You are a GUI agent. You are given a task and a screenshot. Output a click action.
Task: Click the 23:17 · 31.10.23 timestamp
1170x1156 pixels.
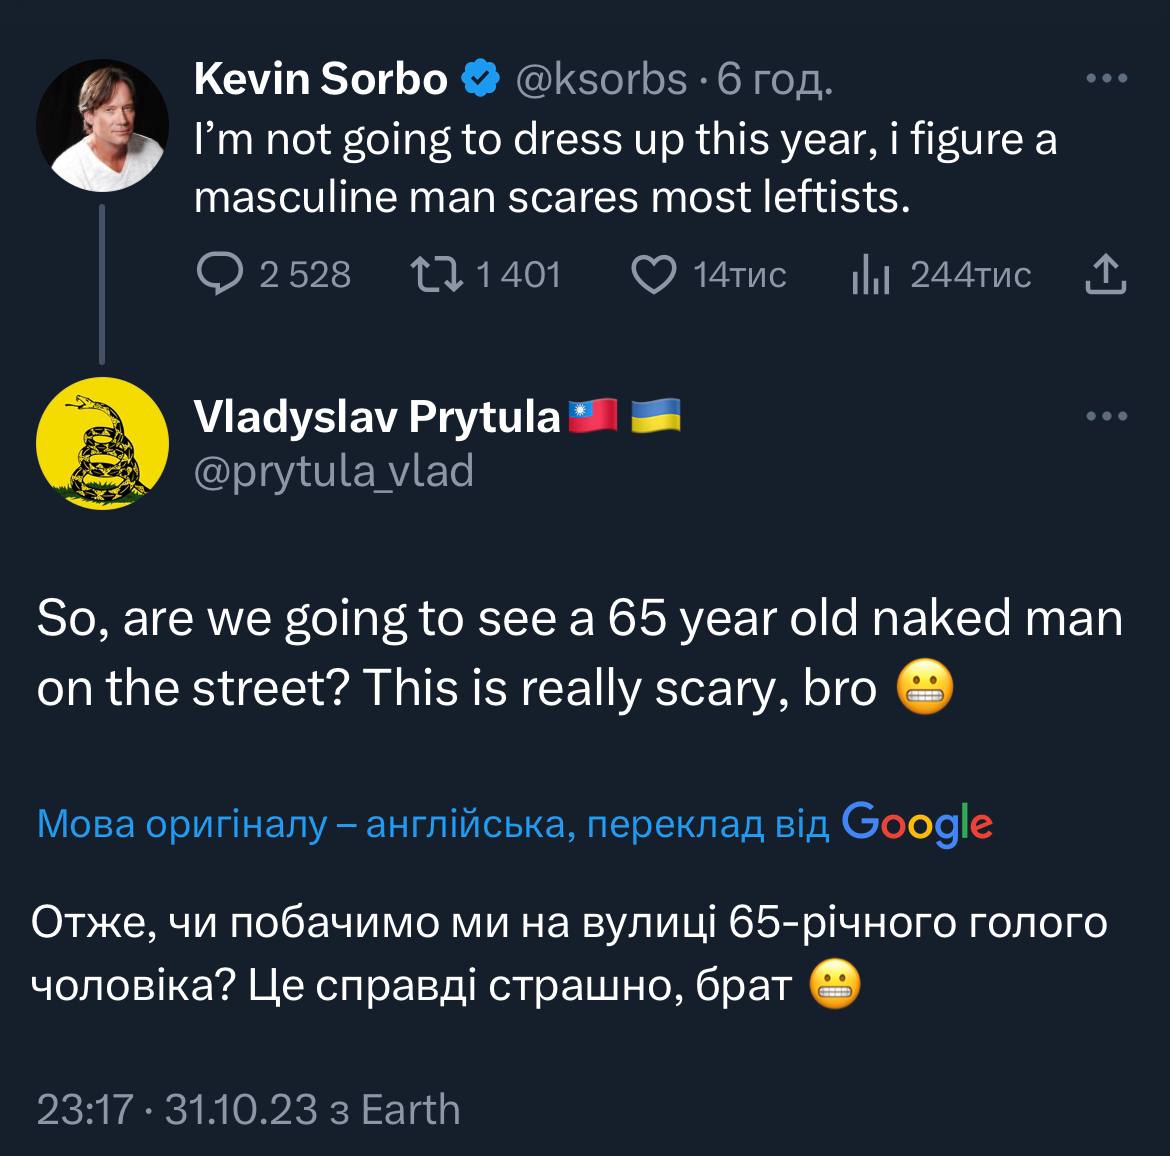point(177,1109)
